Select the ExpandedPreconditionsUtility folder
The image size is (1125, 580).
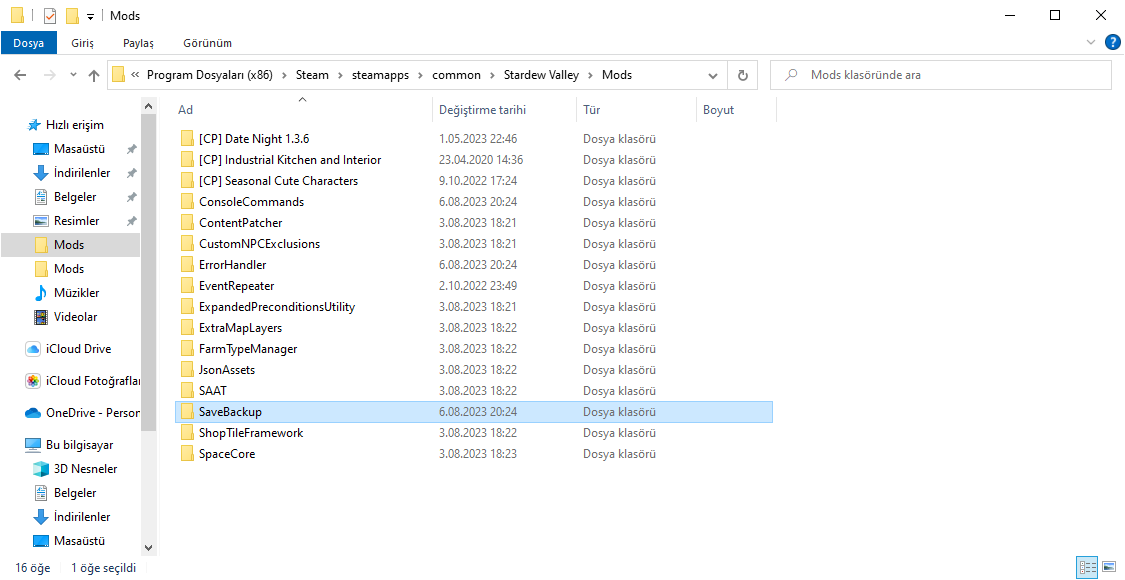pyautogui.click(x=277, y=307)
